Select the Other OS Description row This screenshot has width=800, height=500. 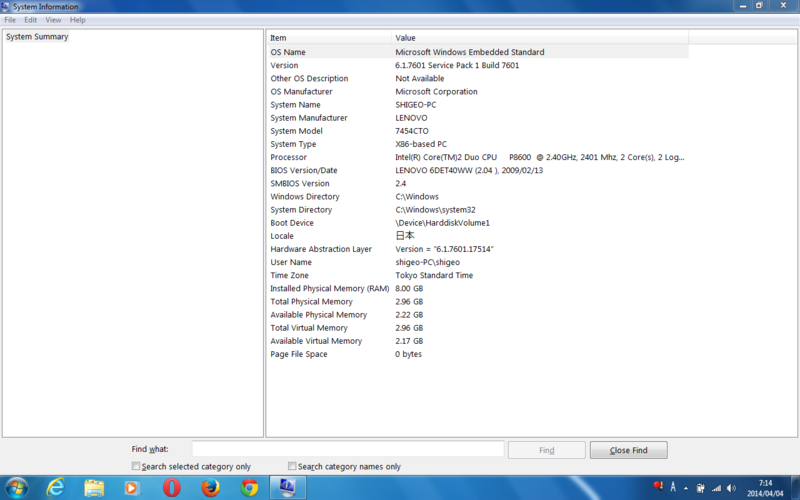tap(478, 79)
